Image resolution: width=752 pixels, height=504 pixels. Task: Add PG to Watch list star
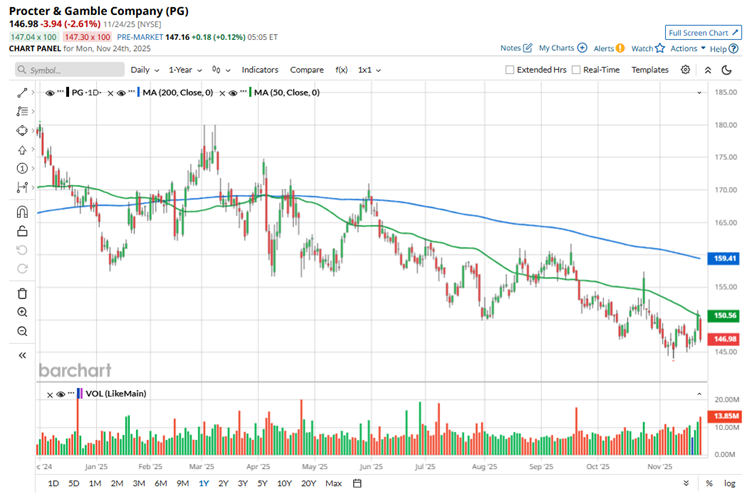click(x=660, y=48)
